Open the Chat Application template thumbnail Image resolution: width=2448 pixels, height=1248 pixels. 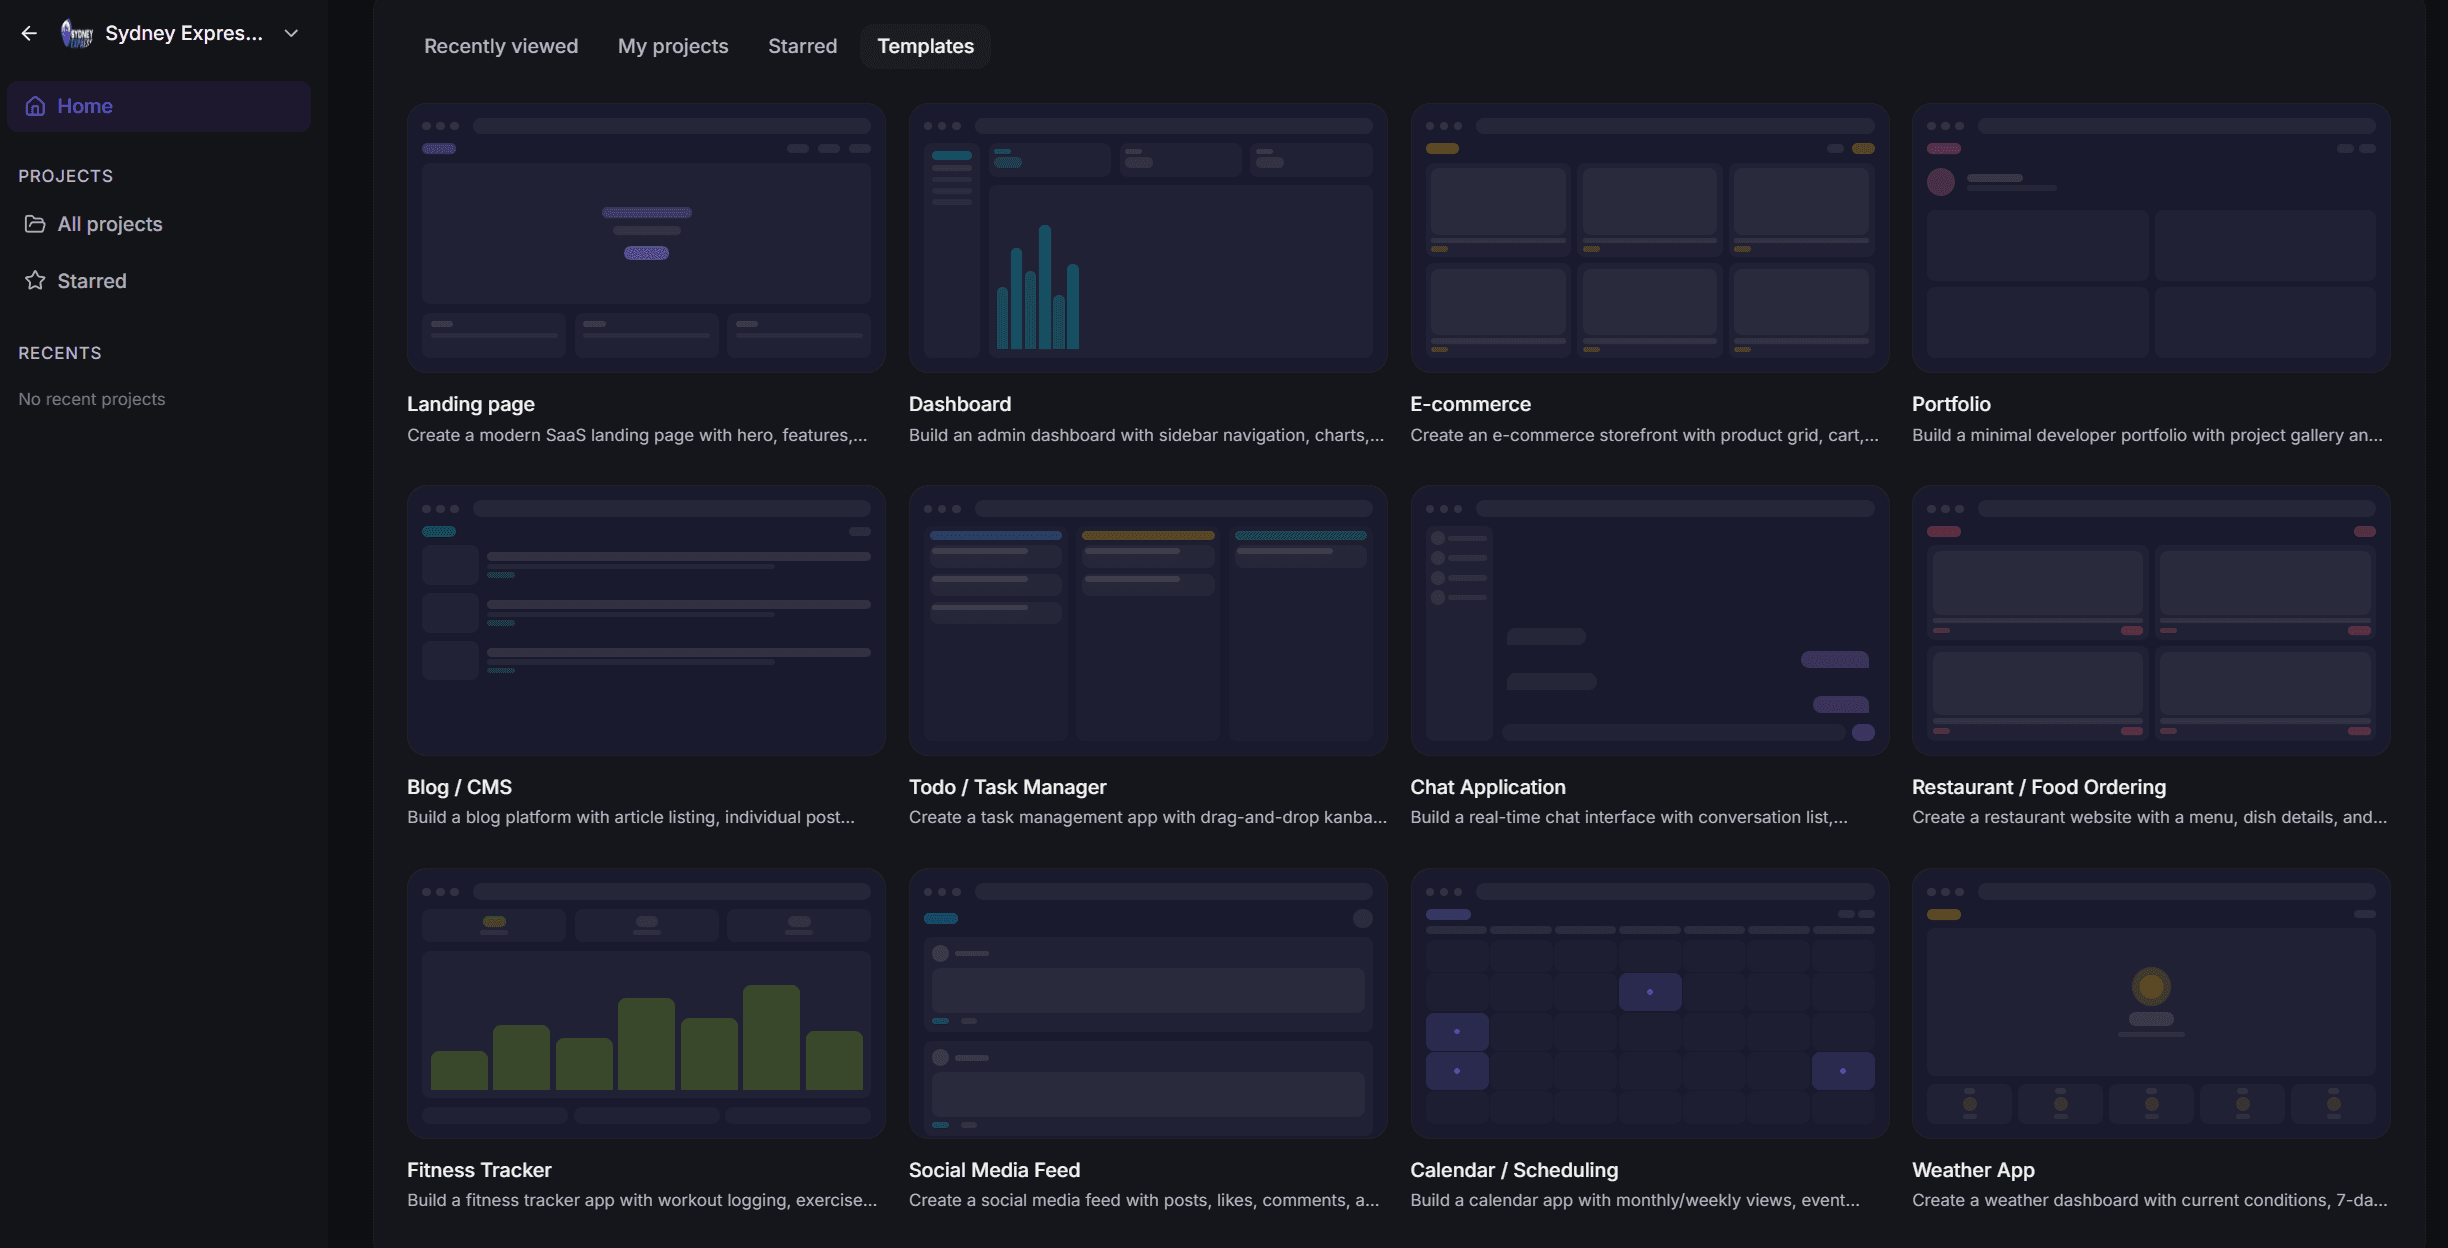1649,621
